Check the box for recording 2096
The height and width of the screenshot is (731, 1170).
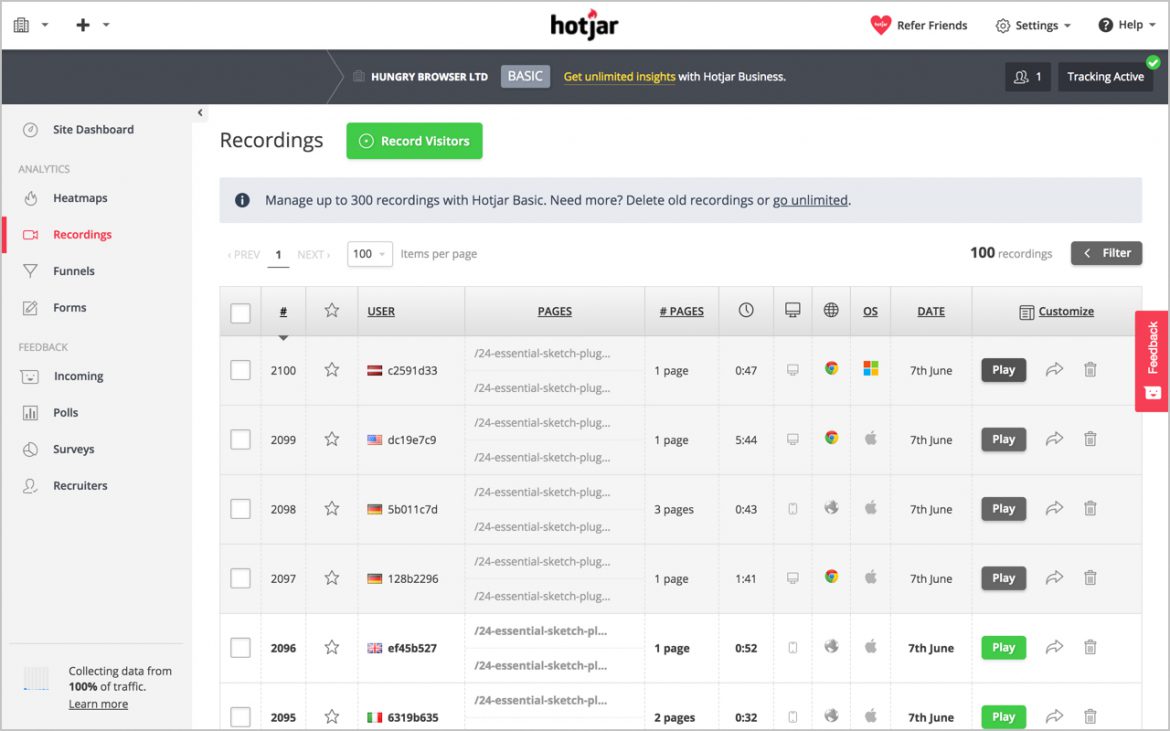pyautogui.click(x=240, y=647)
